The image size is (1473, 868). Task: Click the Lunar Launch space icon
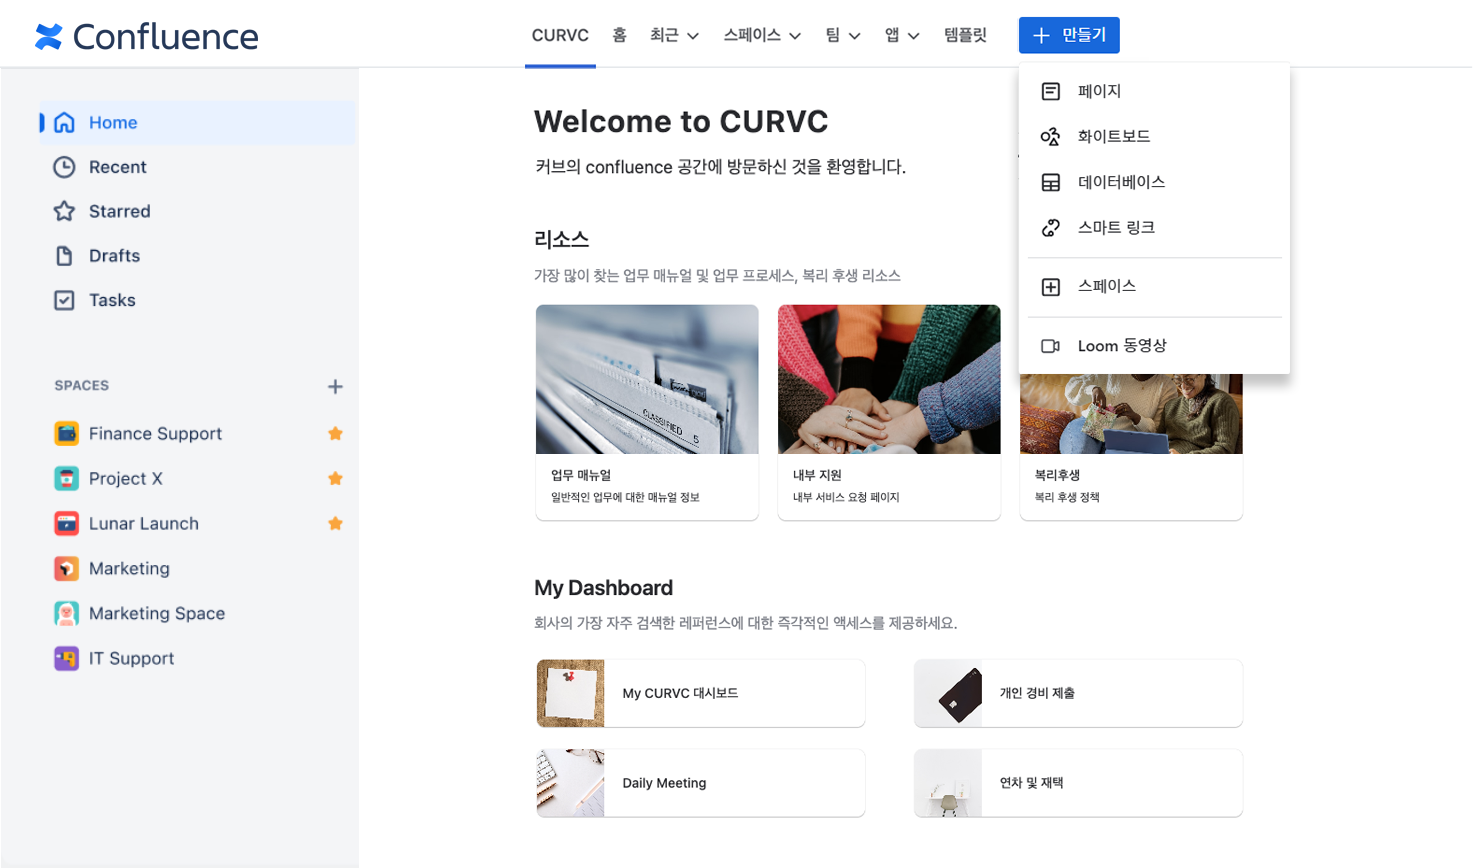pos(67,523)
